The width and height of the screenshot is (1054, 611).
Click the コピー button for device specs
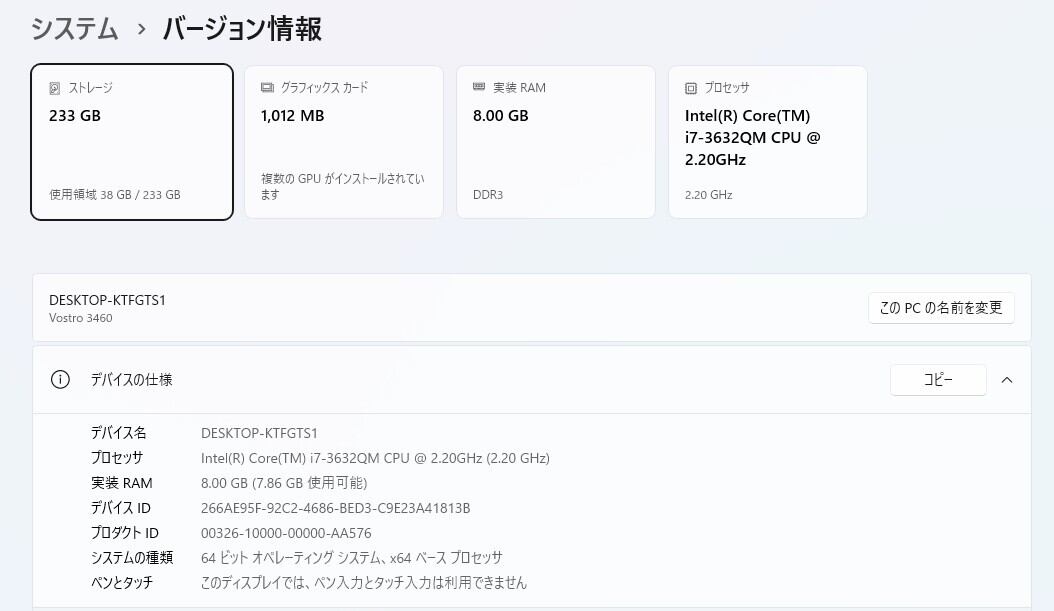point(938,380)
